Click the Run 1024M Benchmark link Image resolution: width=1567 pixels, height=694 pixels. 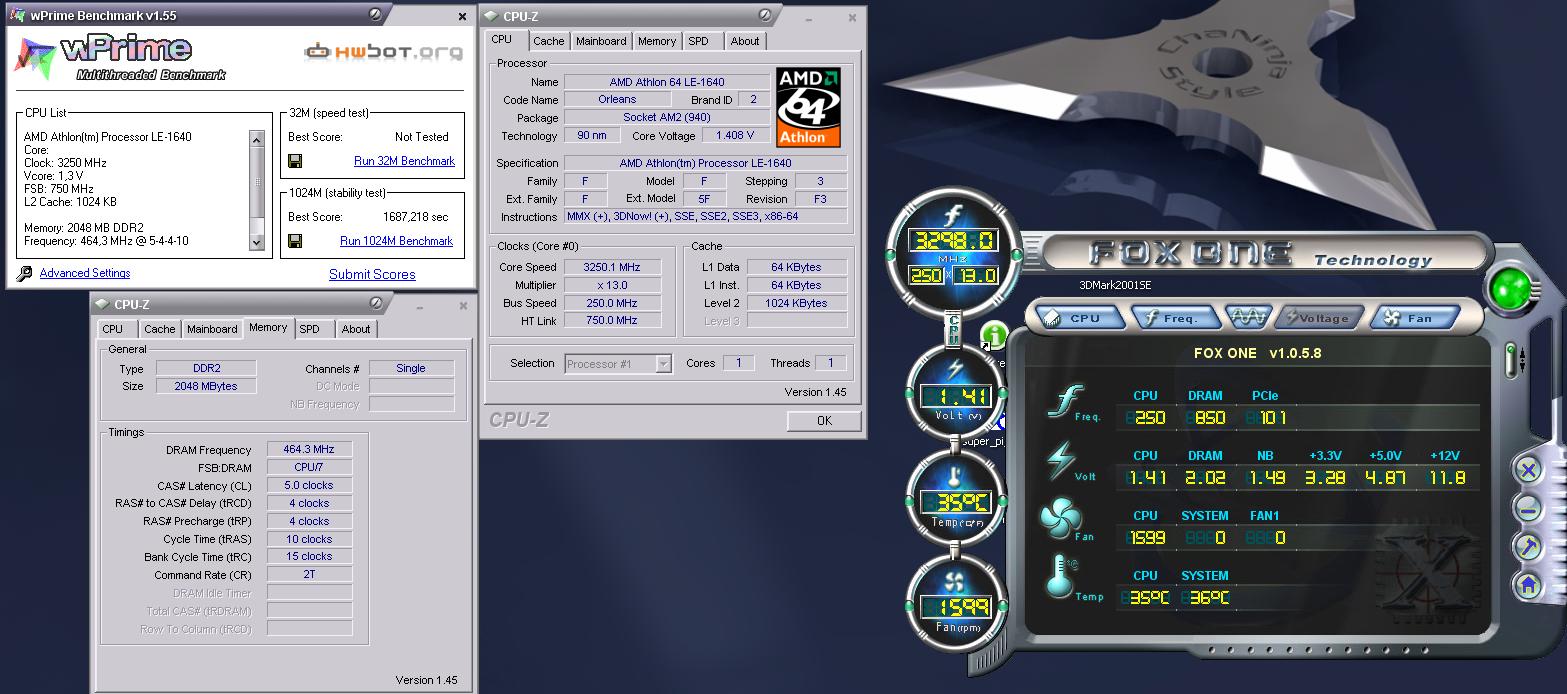pyautogui.click(x=397, y=241)
